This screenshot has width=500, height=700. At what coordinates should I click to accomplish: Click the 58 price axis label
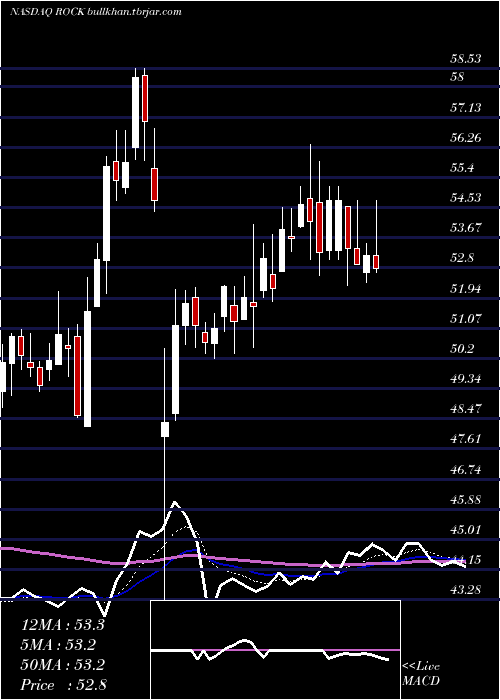pyautogui.click(x=458, y=77)
